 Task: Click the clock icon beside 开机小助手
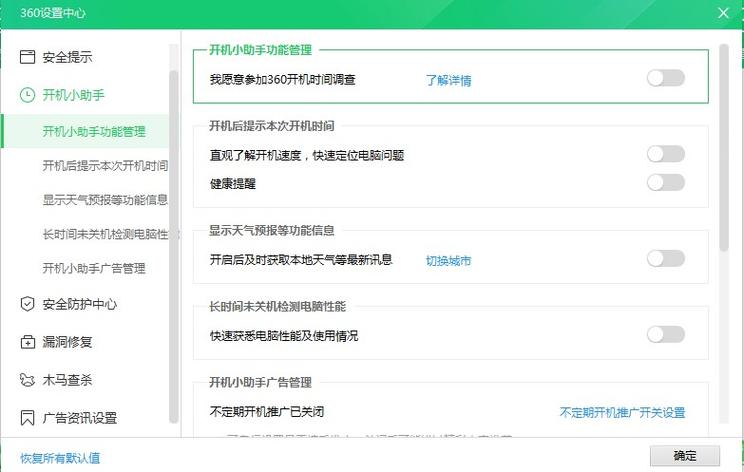(28, 95)
